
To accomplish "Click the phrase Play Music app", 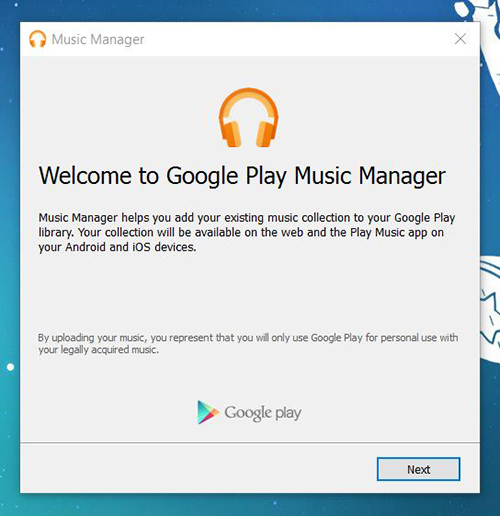I will [389, 232].
